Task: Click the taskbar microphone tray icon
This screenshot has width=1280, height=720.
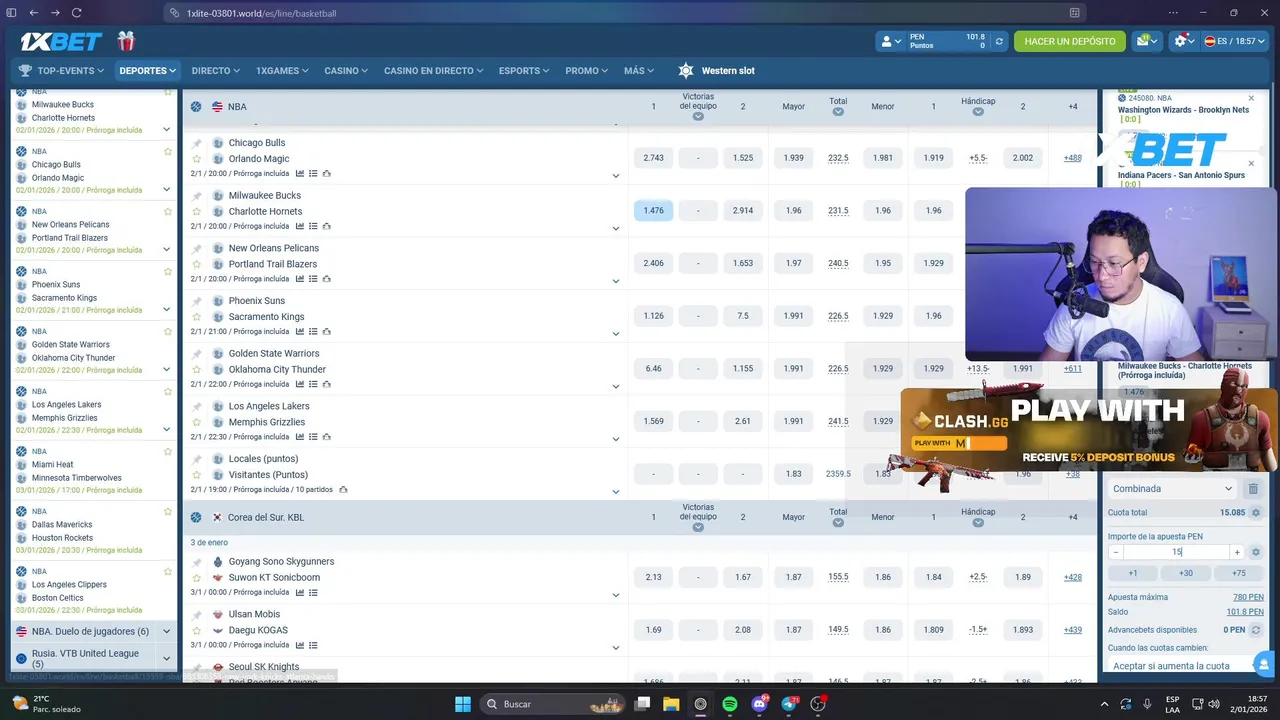Action: (x=1147, y=704)
